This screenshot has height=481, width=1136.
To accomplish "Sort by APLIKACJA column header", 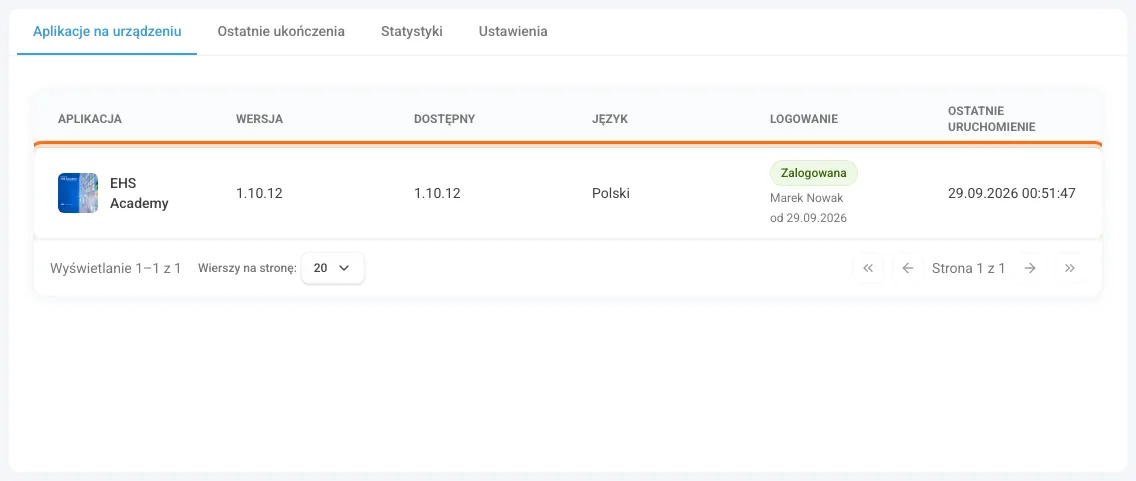I will tap(90, 119).
